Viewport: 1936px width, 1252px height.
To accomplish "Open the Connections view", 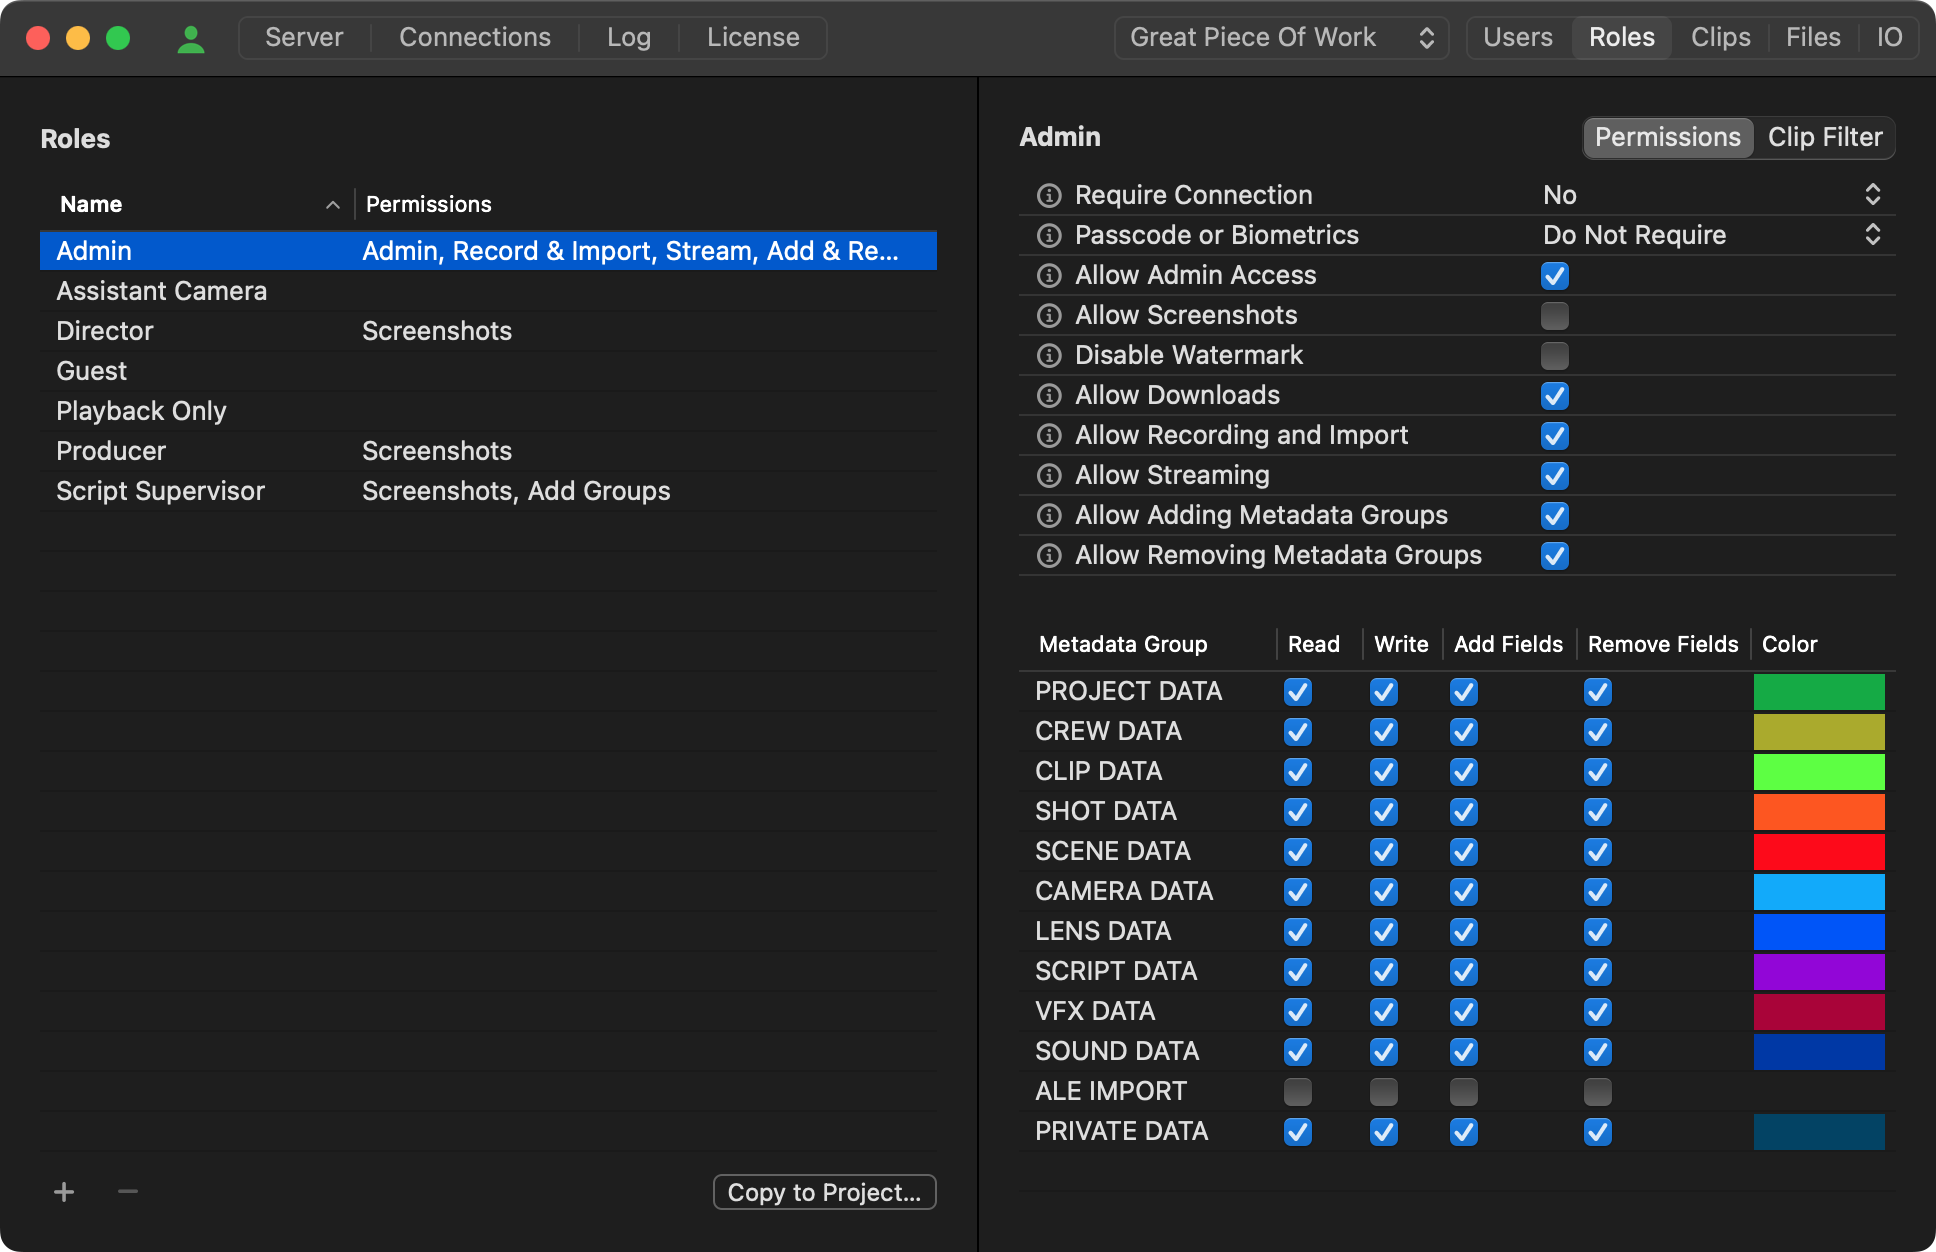I will pyautogui.click(x=475, y=37).
